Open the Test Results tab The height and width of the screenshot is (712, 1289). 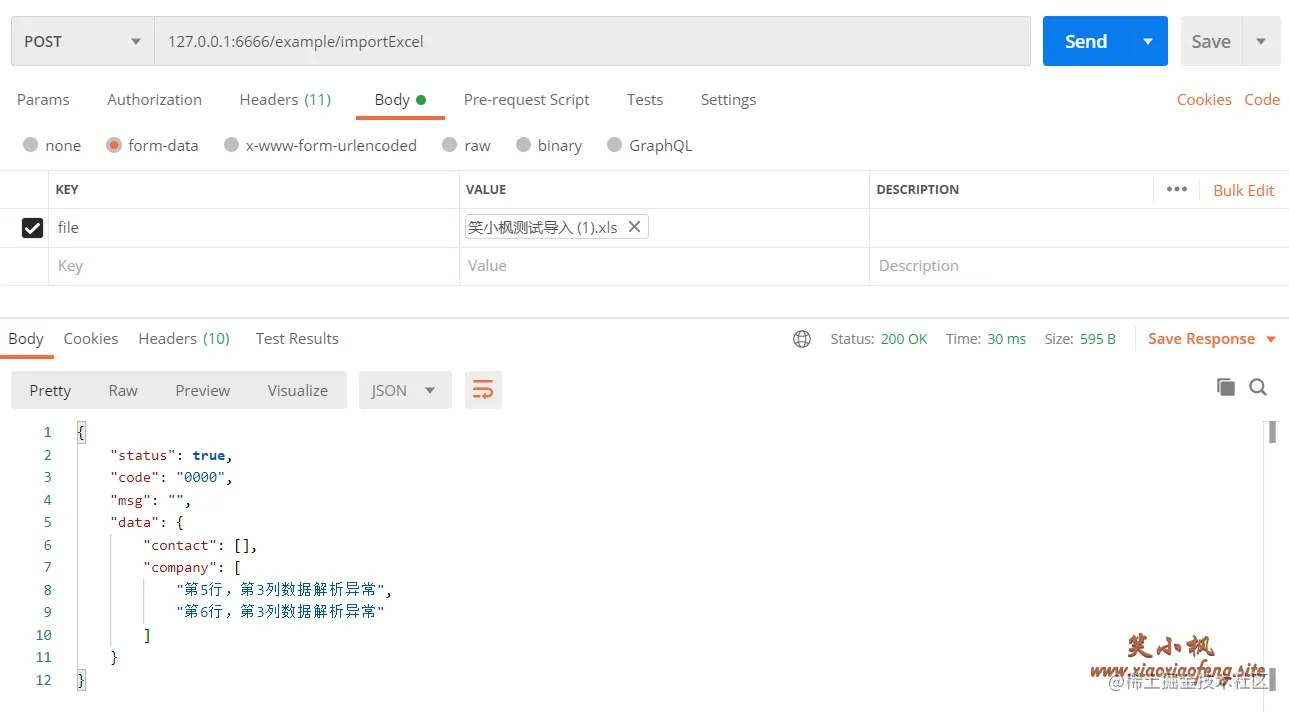(x=297, y=339)
